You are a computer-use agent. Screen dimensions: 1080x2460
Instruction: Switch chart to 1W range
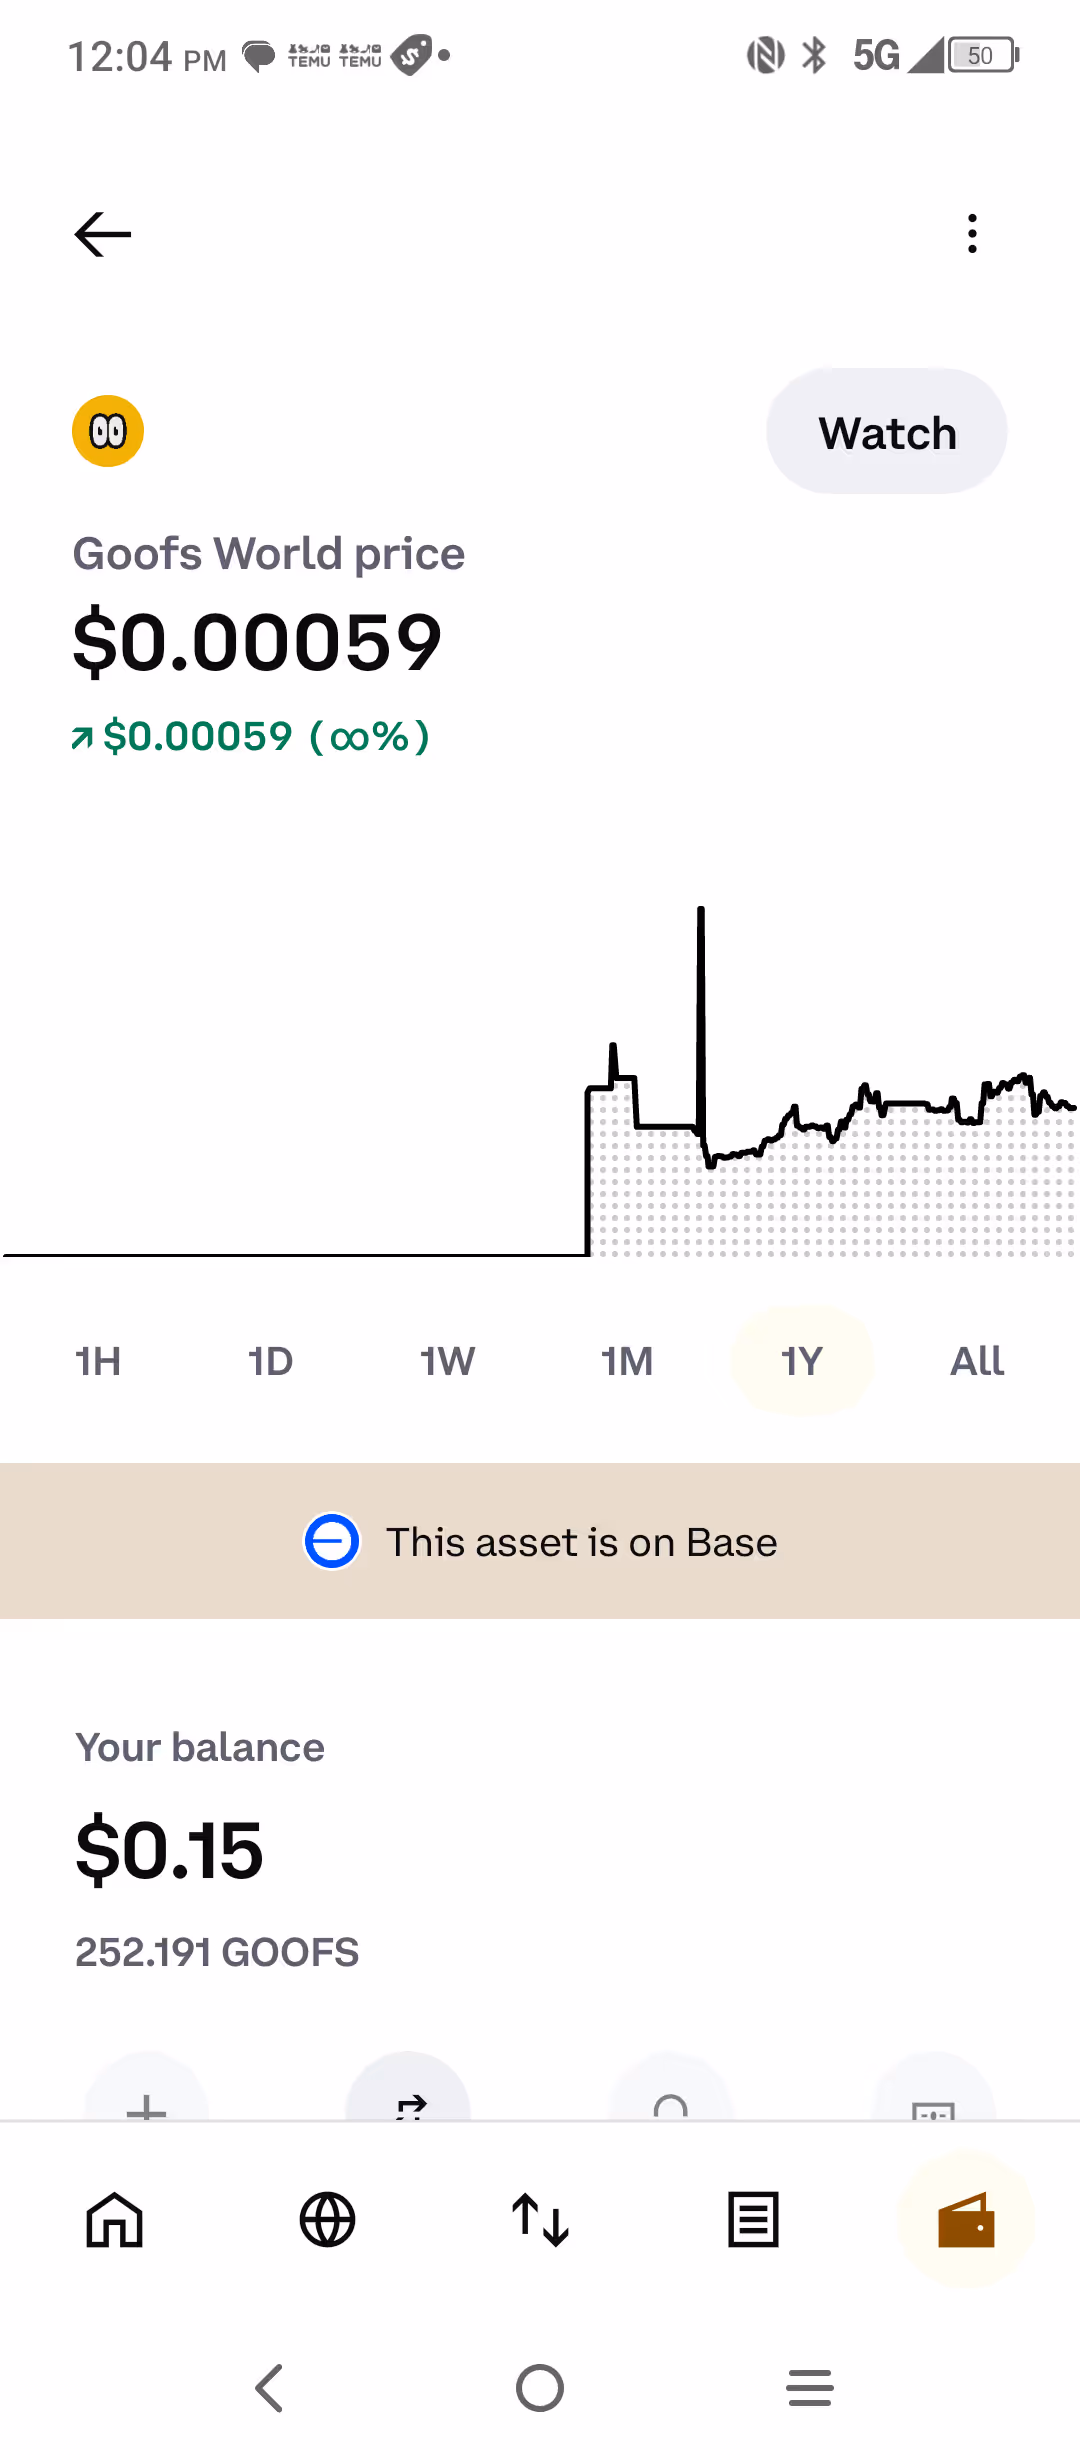[447, 1361]
